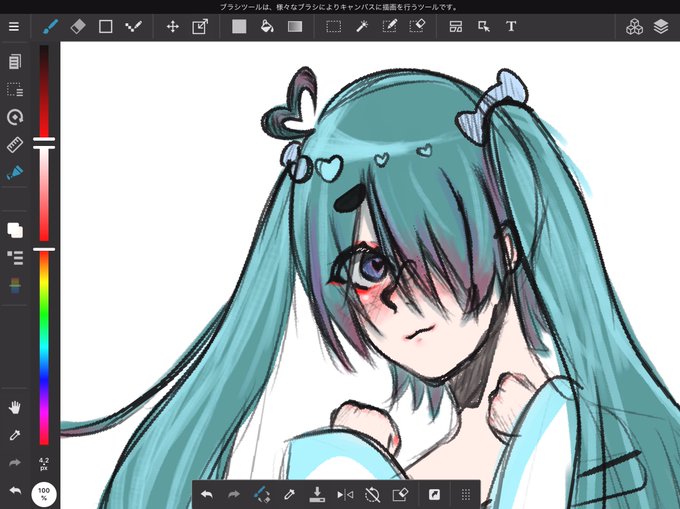Select the Gradient tool
The height and width of the screenshot is (509, 680).
[295, 26]
